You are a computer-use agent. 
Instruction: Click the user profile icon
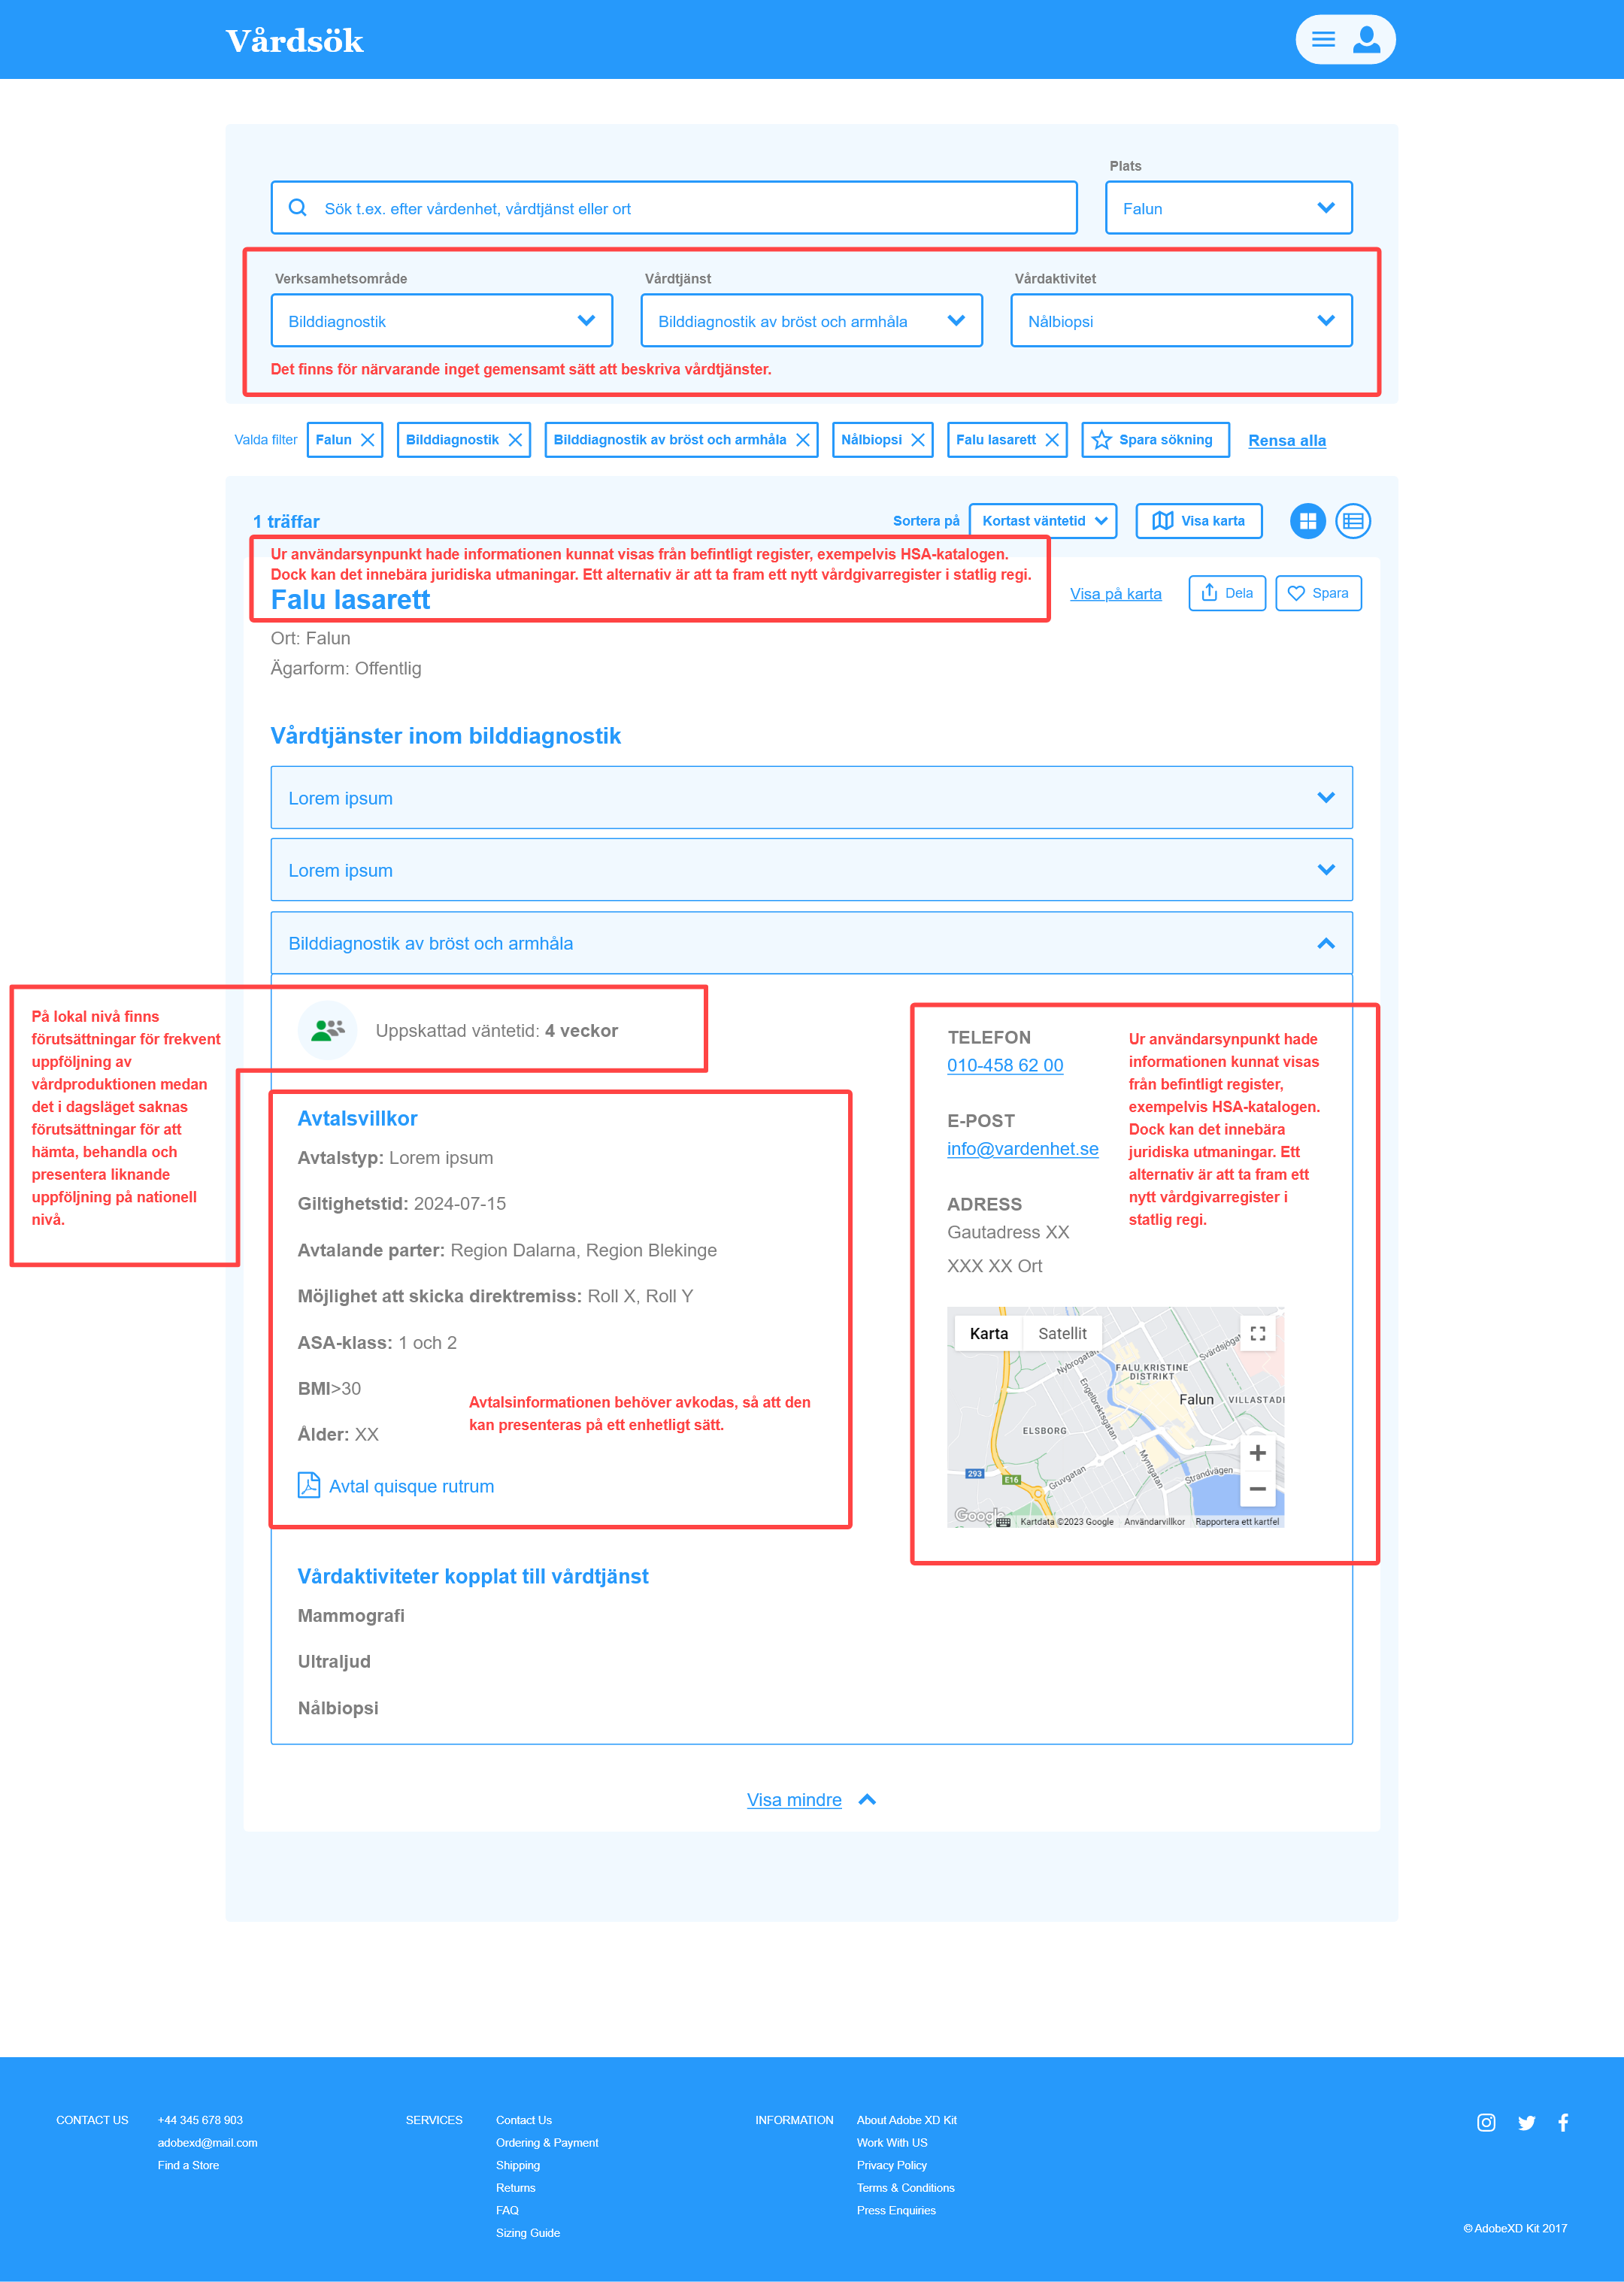point(1366,40)
